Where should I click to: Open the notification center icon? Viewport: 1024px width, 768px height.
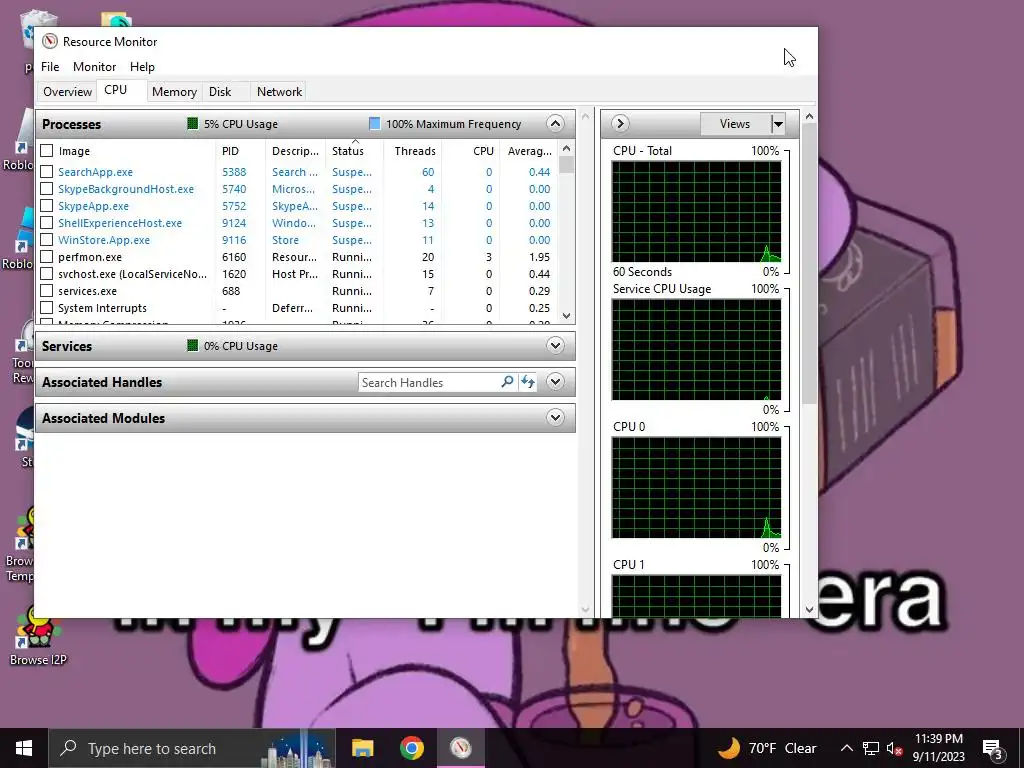[993, 749]
